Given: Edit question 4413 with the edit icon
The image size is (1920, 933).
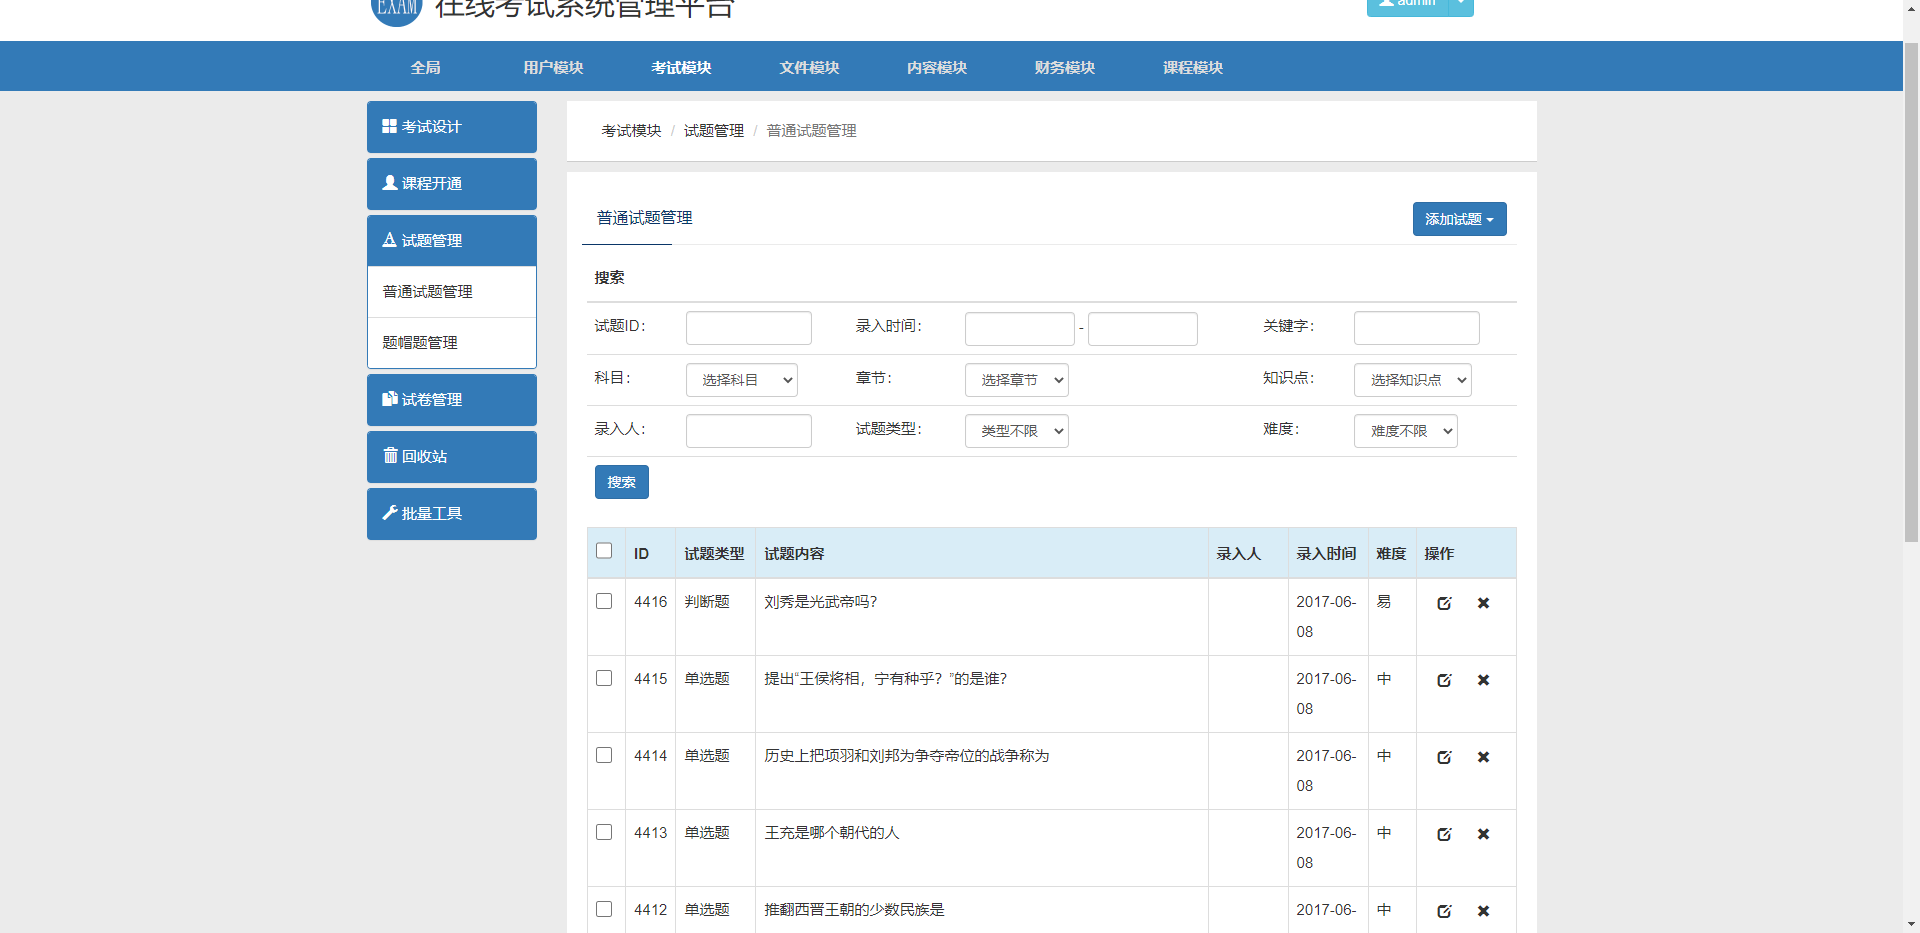Looking at the screenshot, I should click(1444, 834).
